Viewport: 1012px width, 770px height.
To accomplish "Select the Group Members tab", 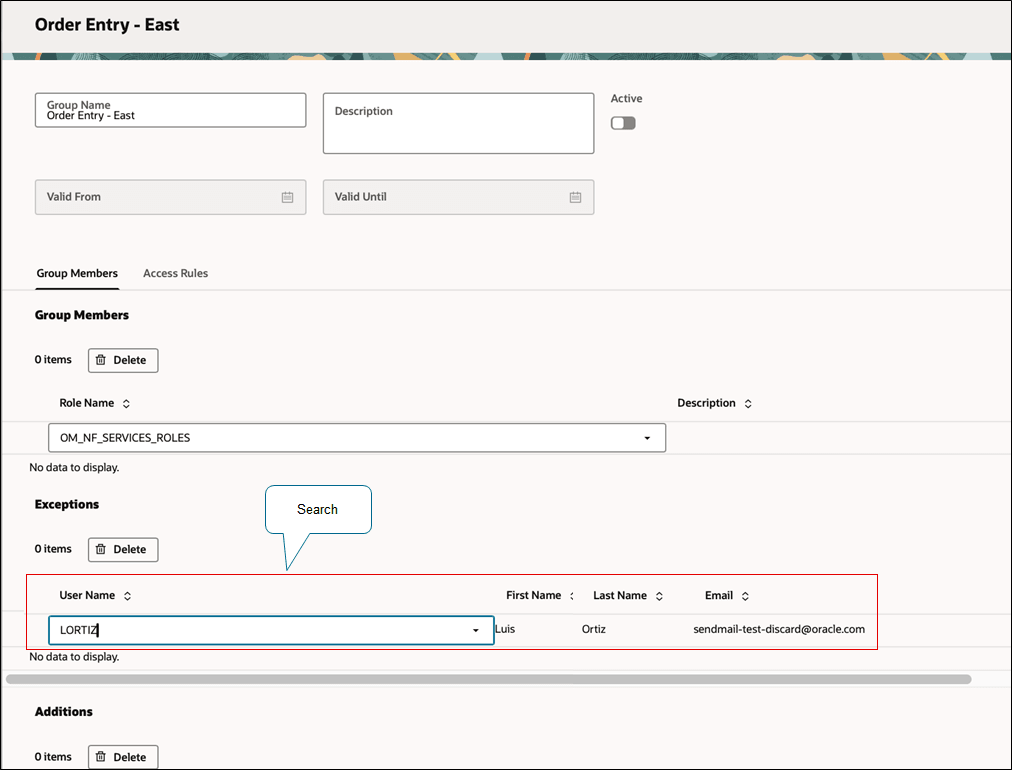I will click(x=77, y=273).
